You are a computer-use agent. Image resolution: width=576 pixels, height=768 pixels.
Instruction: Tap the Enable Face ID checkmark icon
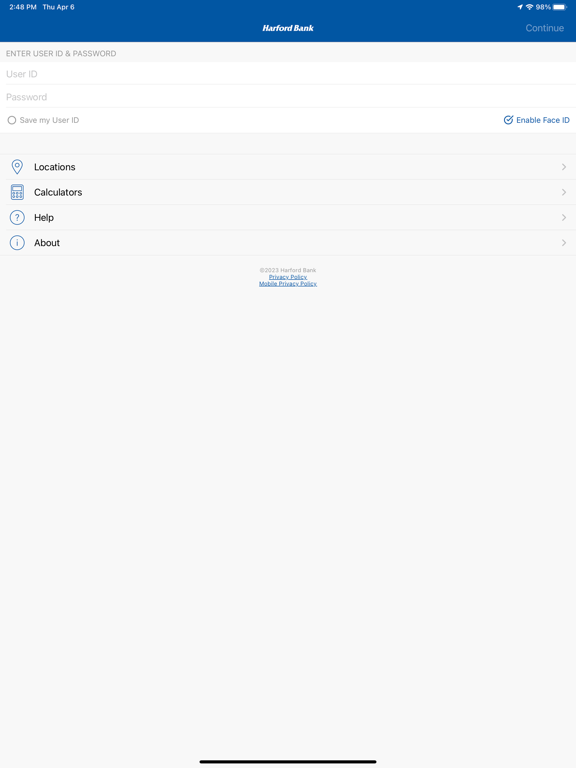[508, 120]
